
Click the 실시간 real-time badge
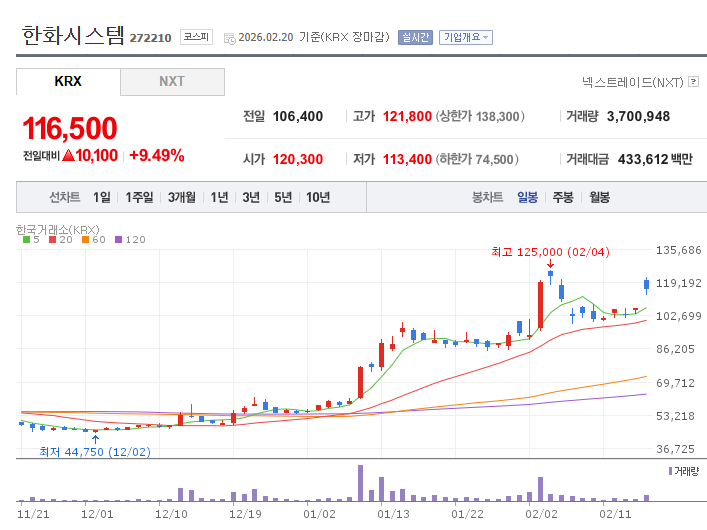point(415,37)
